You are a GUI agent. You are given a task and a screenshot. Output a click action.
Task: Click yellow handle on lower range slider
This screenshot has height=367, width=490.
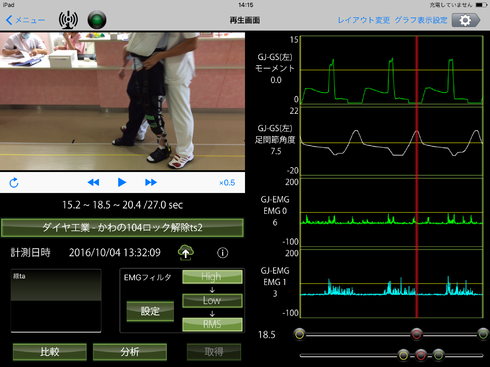pos(403,355)
